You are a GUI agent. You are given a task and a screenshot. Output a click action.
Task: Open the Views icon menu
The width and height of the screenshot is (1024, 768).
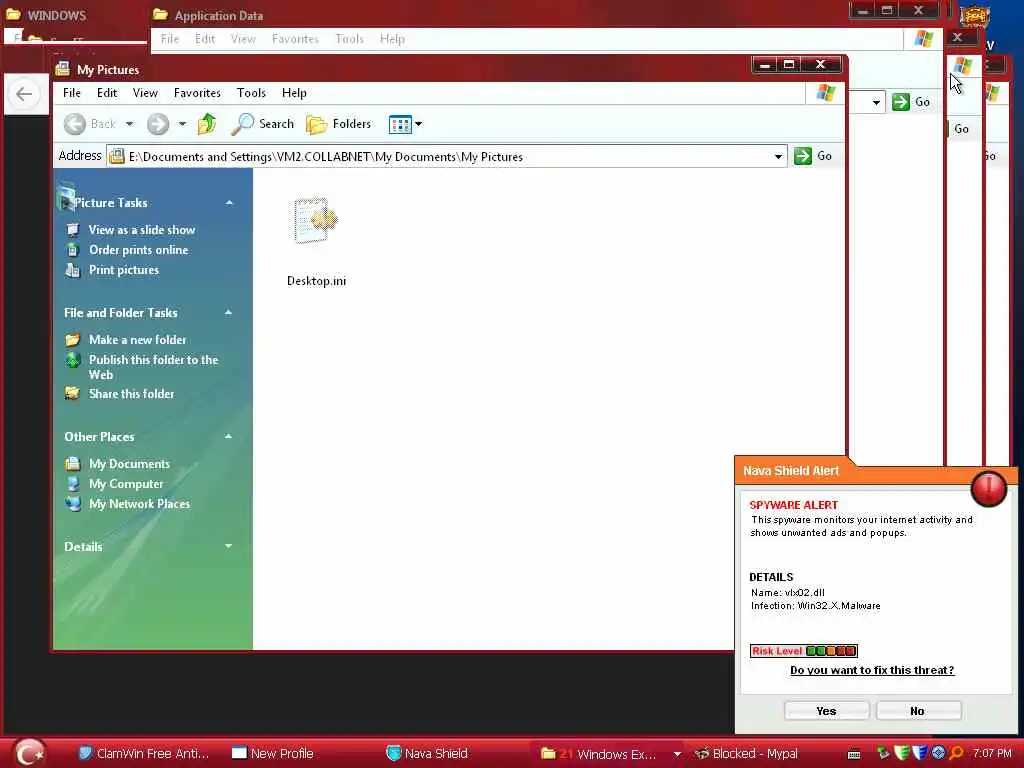tap(405, 124)
